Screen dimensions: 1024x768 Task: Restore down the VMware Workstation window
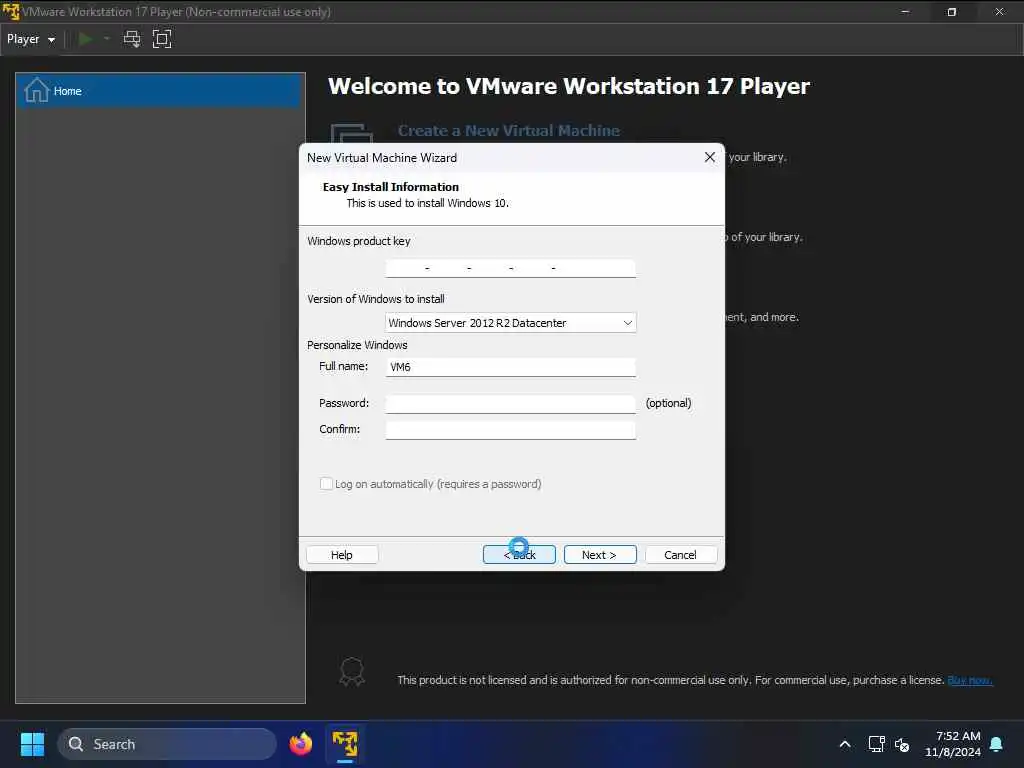pos(952,12)
